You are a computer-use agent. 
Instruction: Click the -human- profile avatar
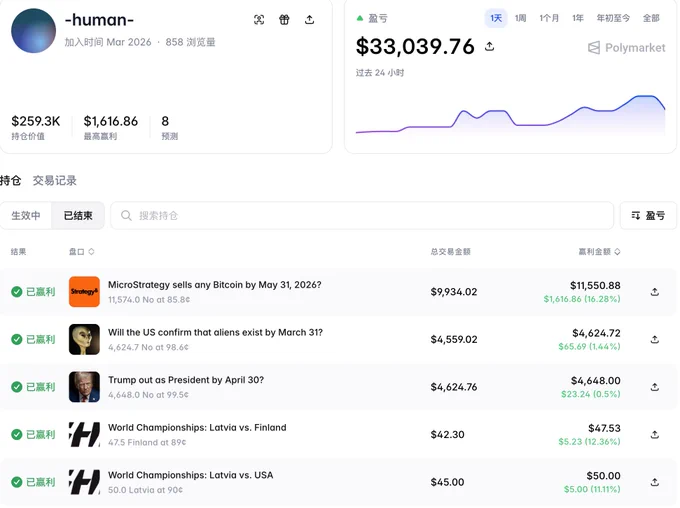click(x=33, y=31)
